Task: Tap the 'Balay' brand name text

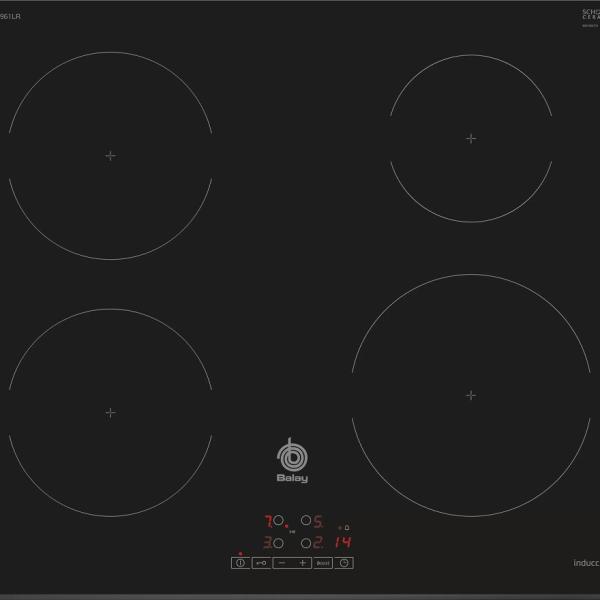Action: click(x=292, y=478)
